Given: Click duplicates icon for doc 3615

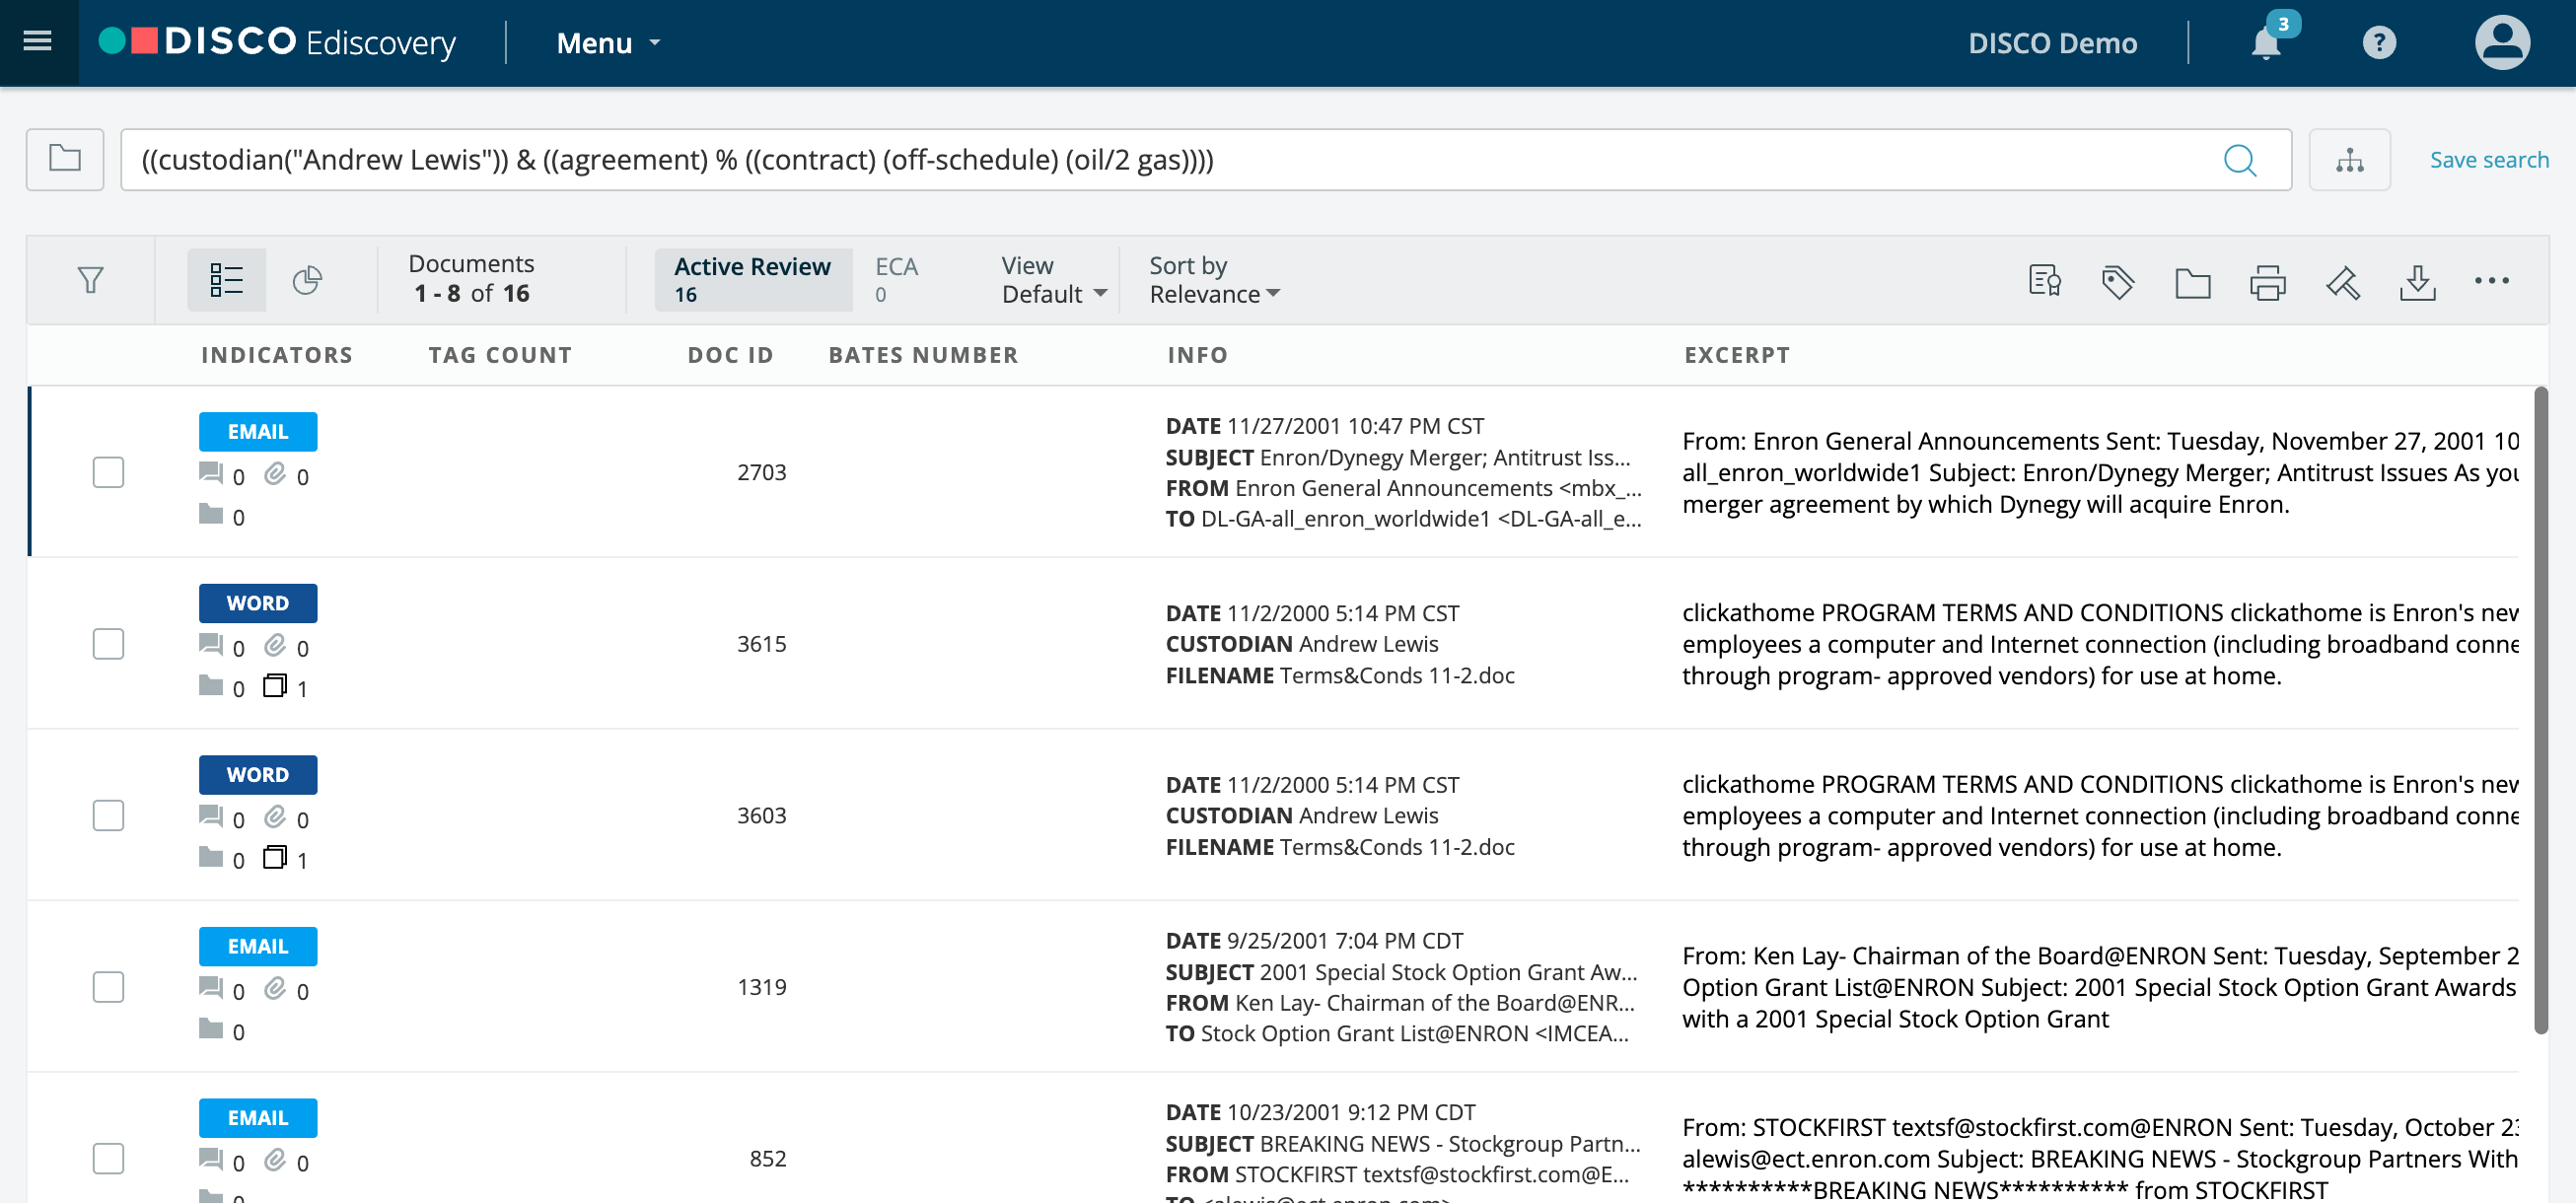Looking at the screenshot, I should pos(275,686).
